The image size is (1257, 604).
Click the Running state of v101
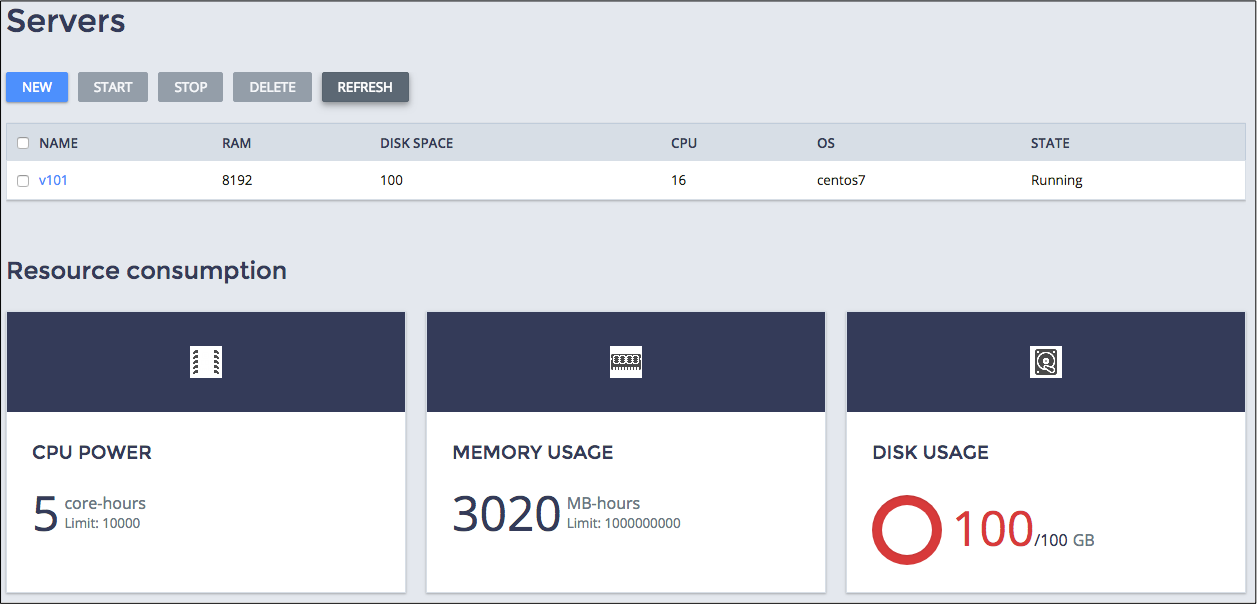(x=1056, y=181)
